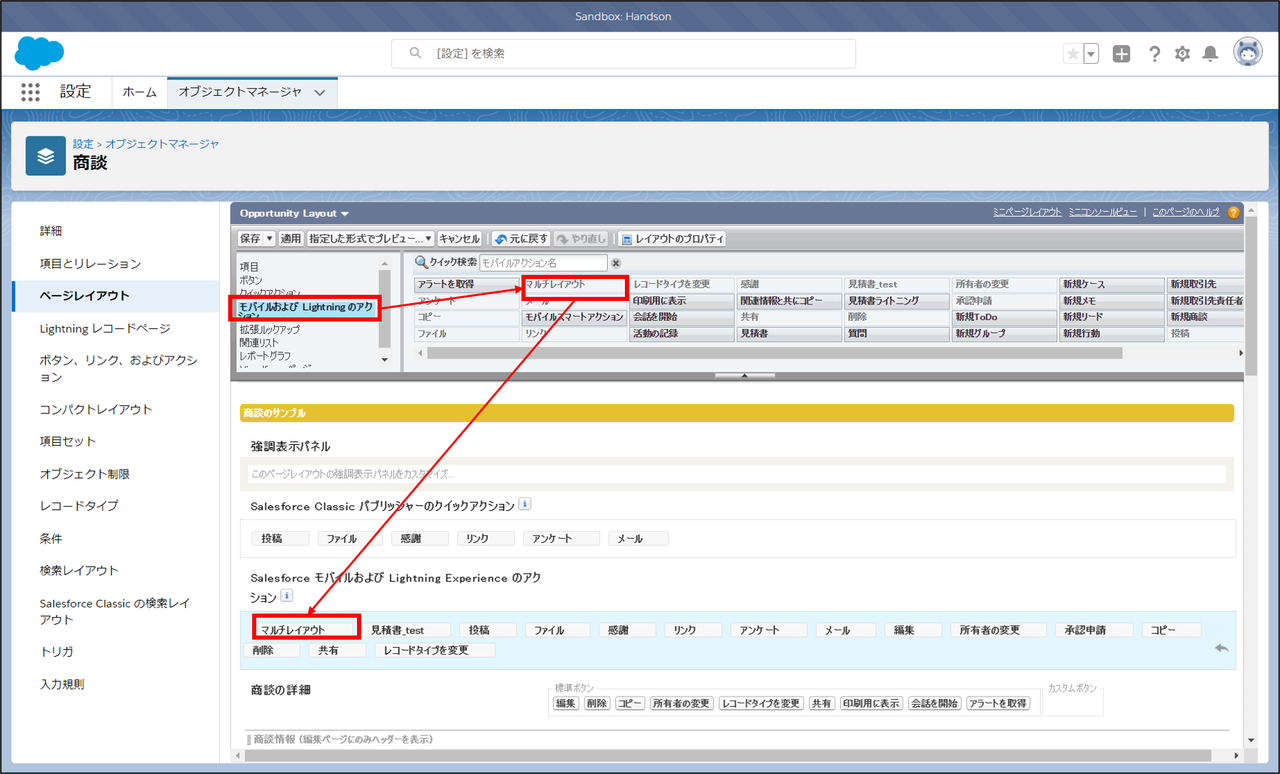Screen dimensions: 1280x774
Task: Click the キャンセル button
Action: (x=460, y=239)
